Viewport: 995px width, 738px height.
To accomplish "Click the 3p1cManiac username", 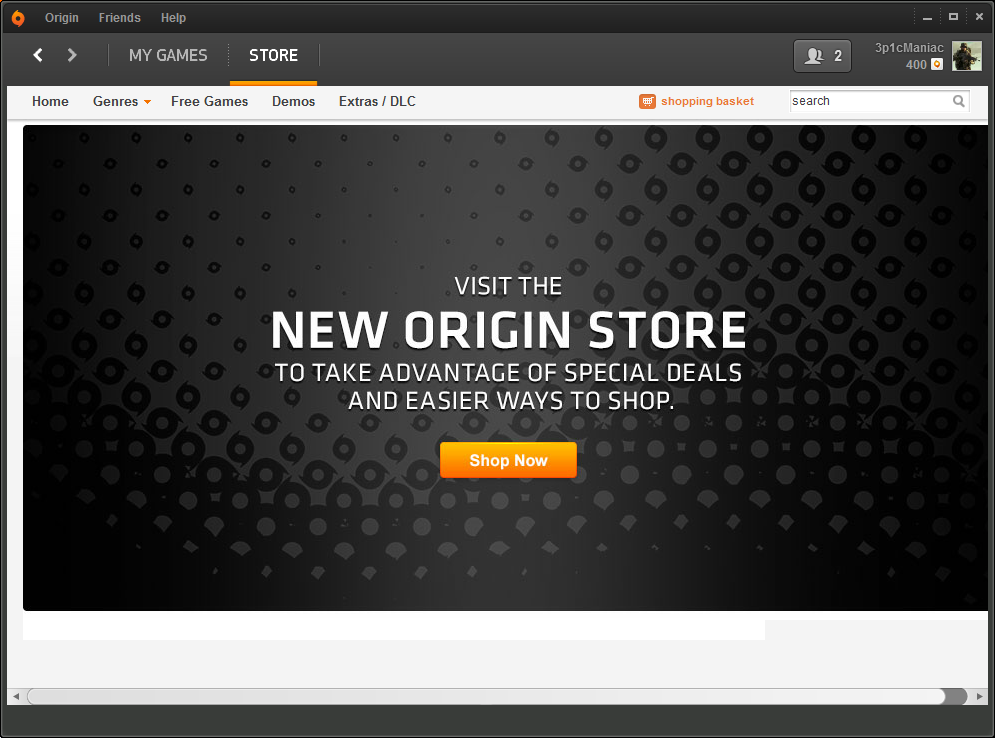I will pos(909,48).
